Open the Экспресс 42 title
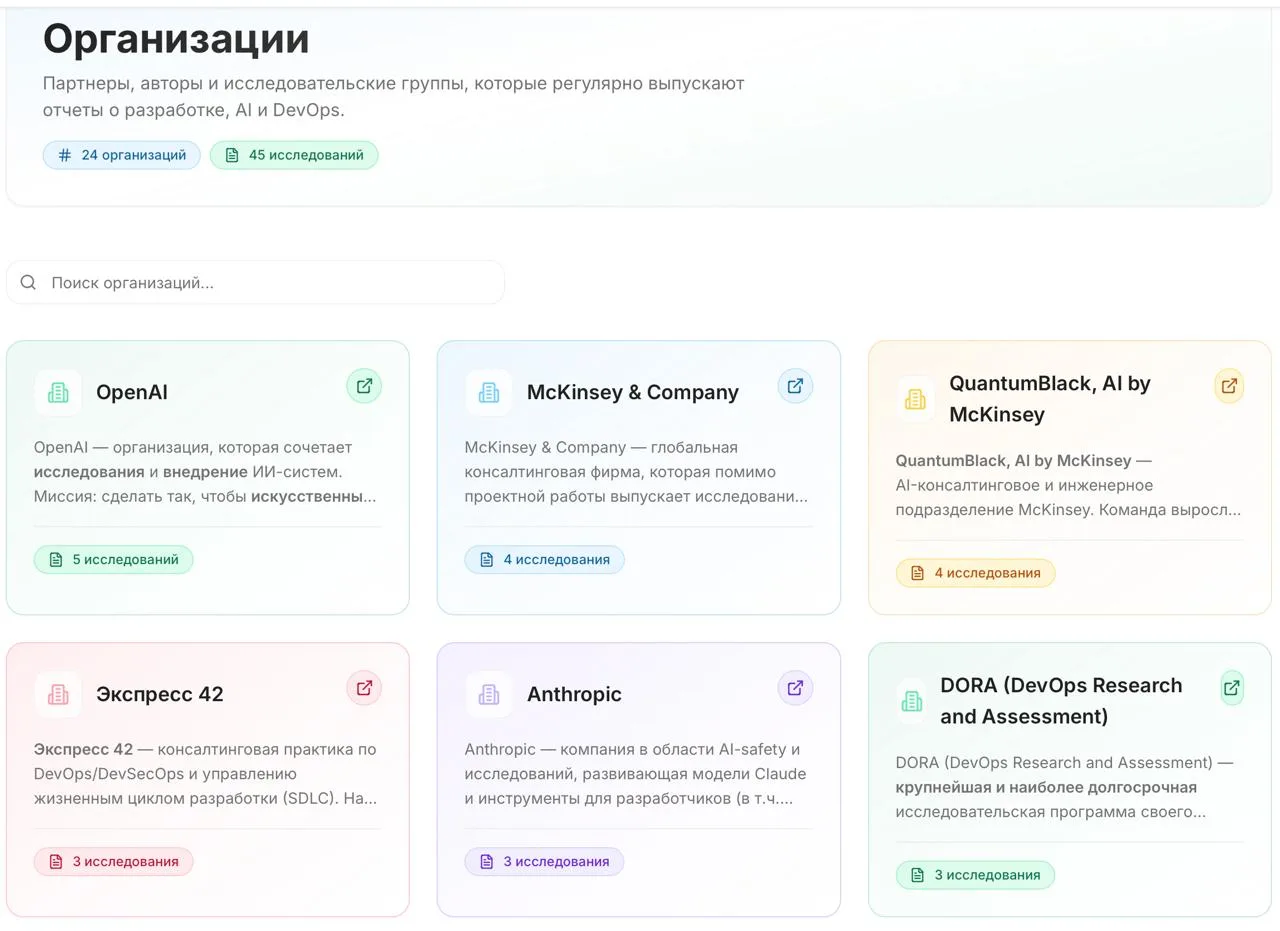Viewport: 1280px width, 931px height. pos(160,695)
